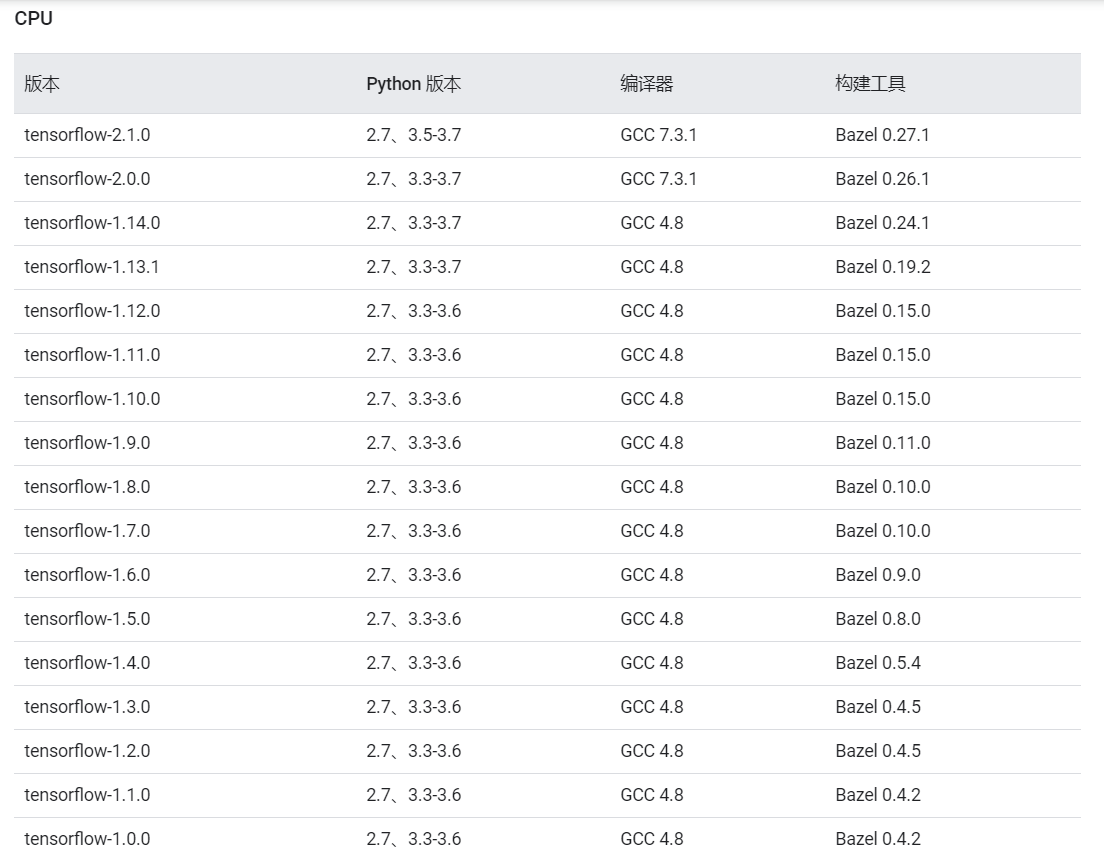Click the Bazel 0.19.2 cell

883,267
